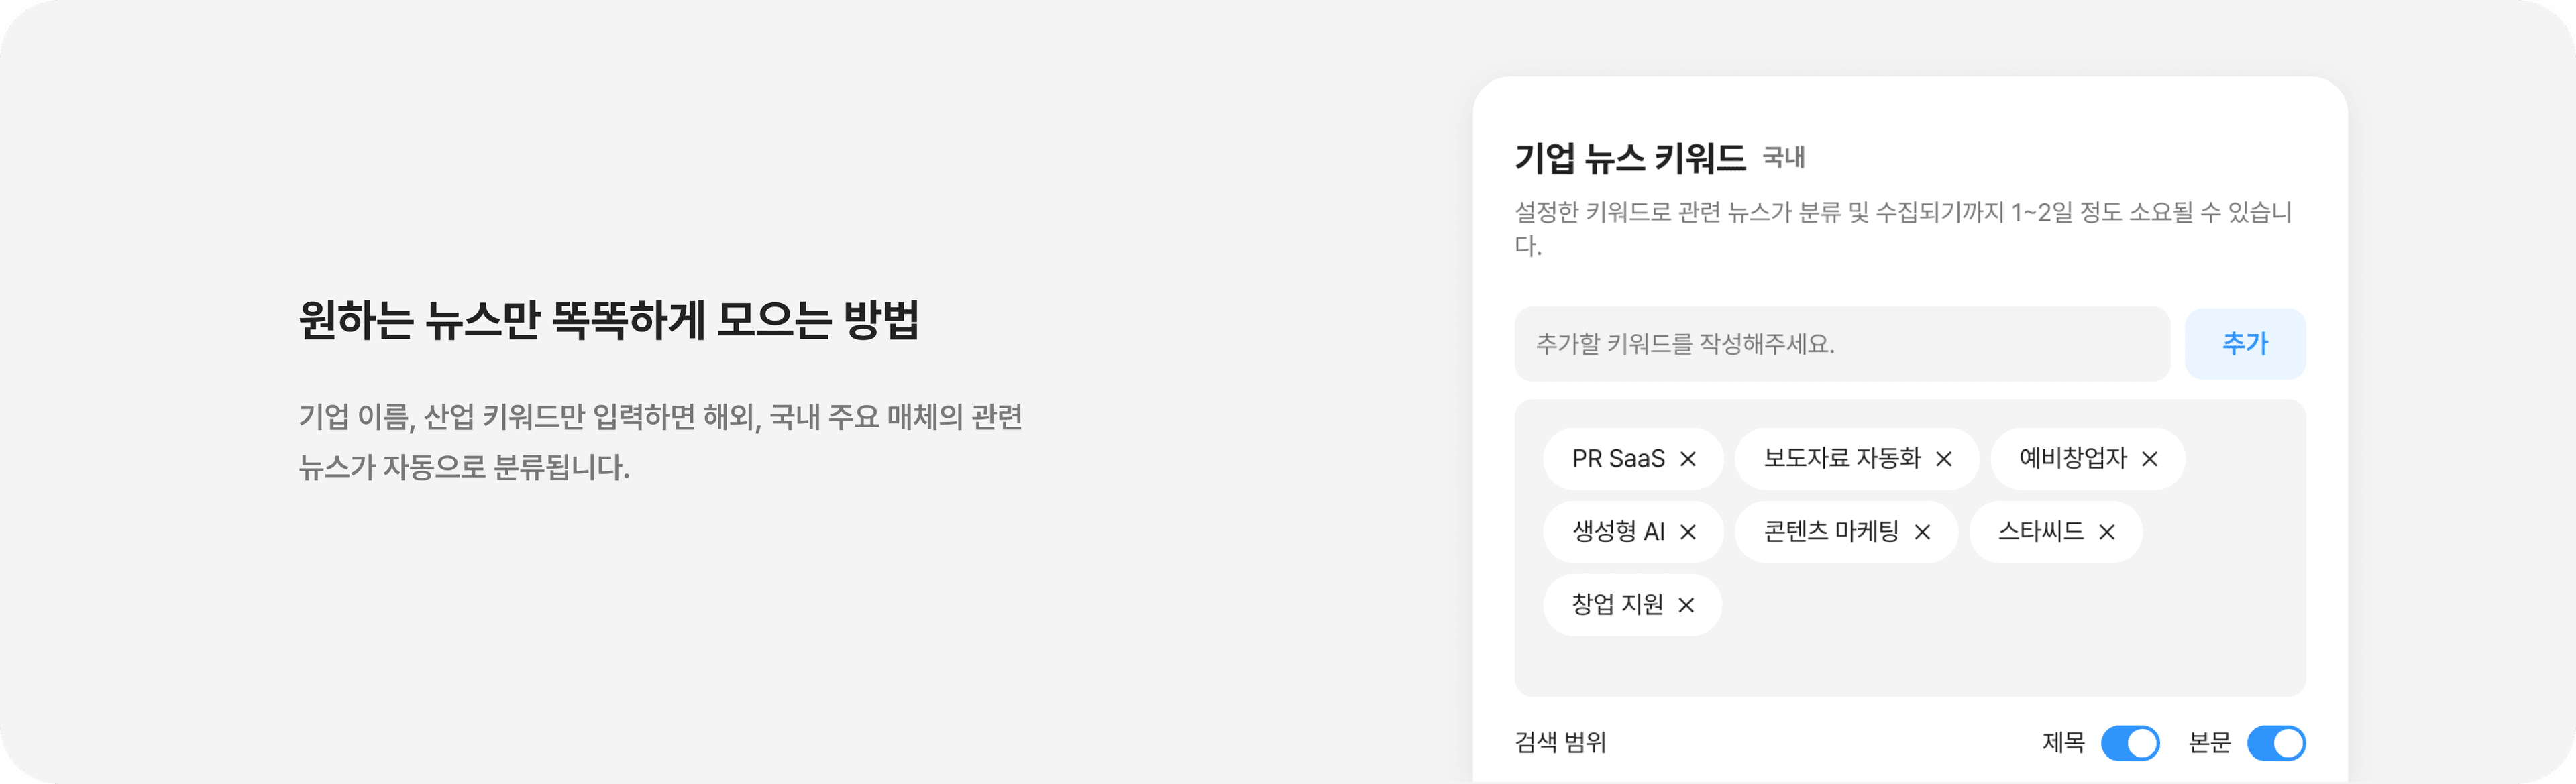Image resolution: width=2576 pixels, height=784 pixels.
Task: Remove the 생성형 AI keyword tag
Action: (x=1688, y=532)
